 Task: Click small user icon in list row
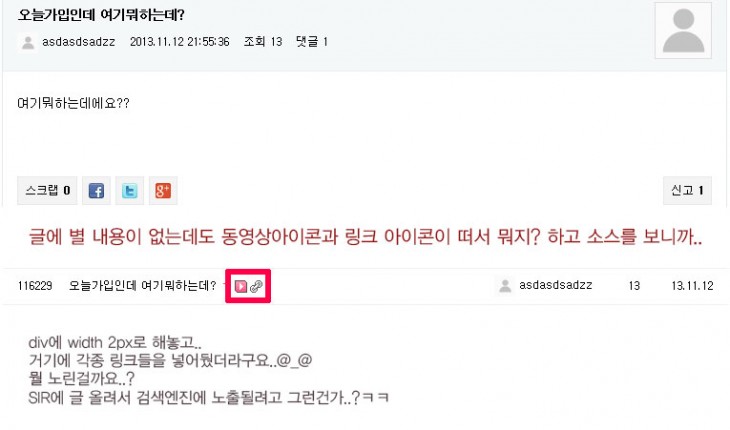point(505,286)
